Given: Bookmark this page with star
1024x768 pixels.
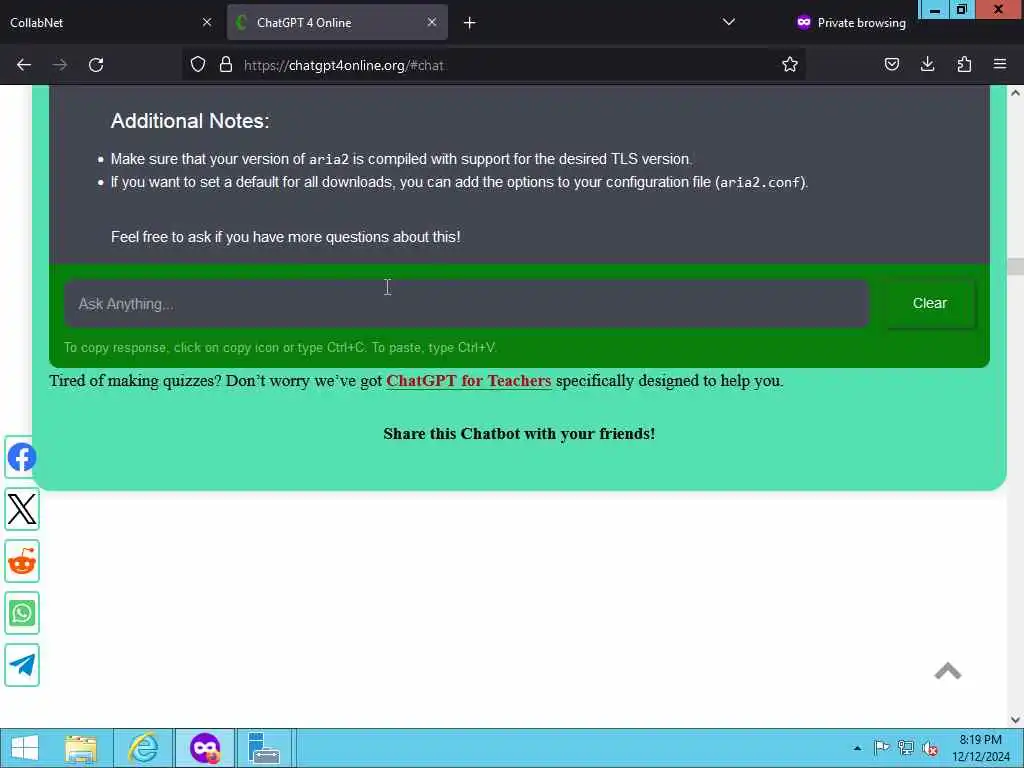Looking at the screenshot, I should (x=790, y=65).
